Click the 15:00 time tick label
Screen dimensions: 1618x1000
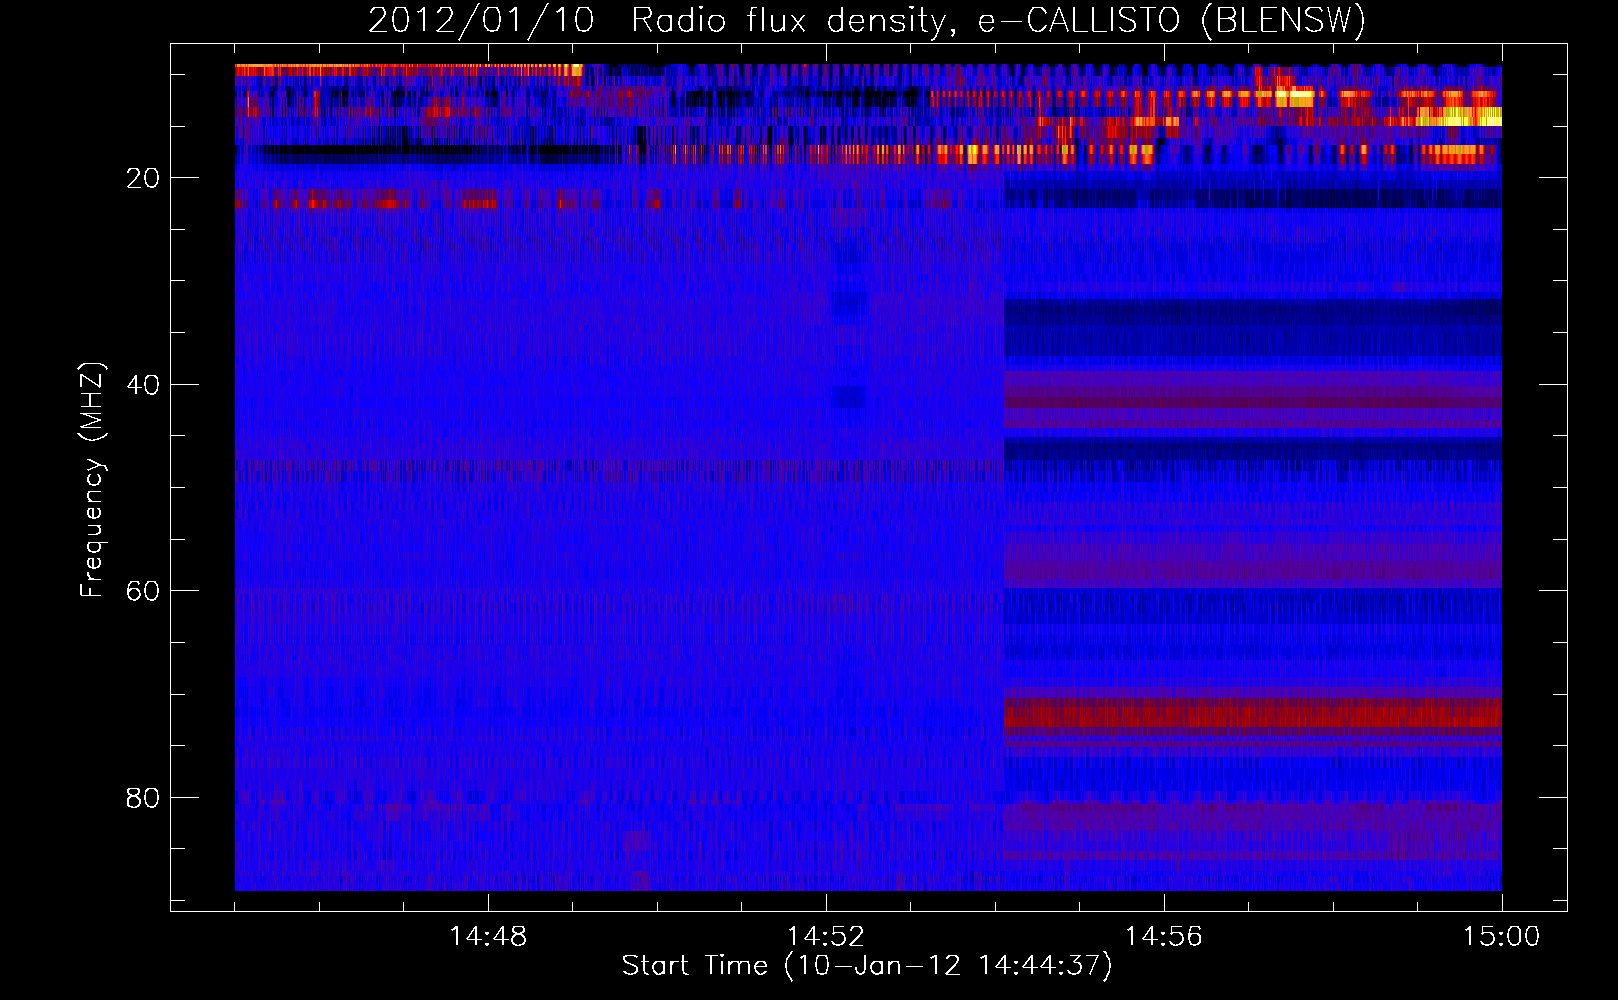[1501, 937]
